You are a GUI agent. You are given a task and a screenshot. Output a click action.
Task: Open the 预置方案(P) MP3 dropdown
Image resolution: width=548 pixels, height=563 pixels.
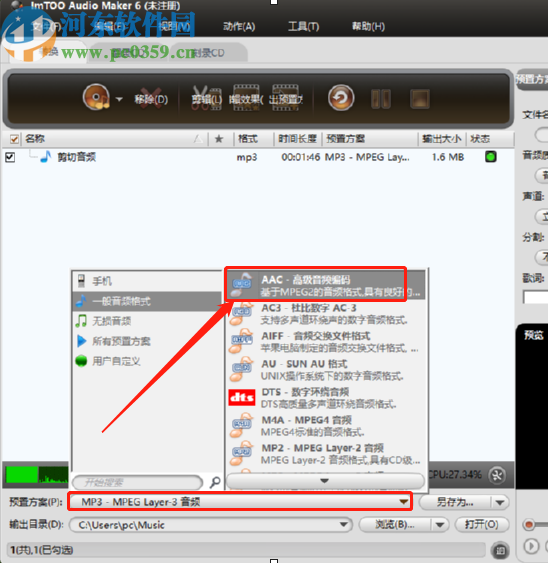[x=240, y=502]
